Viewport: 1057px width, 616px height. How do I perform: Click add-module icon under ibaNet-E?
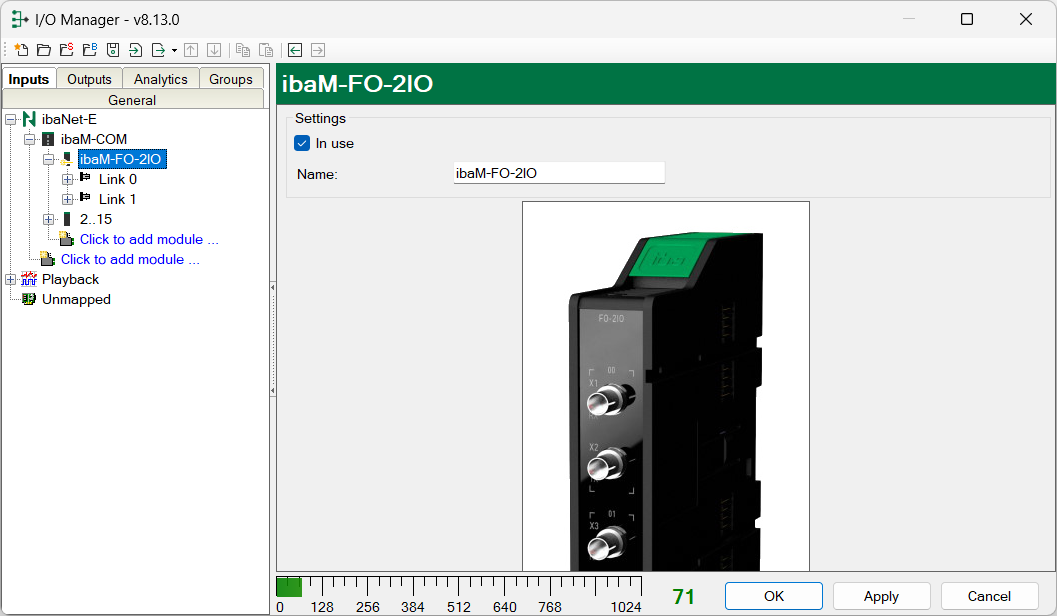pos(47,259)
